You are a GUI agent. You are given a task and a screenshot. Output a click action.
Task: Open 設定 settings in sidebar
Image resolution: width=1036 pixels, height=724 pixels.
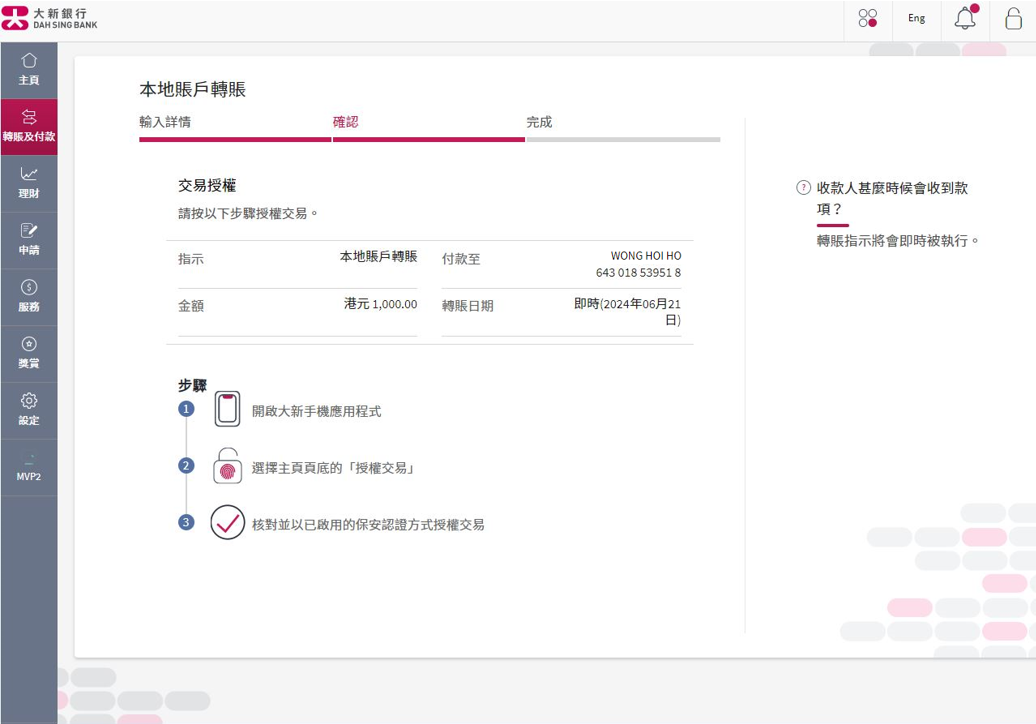tap(29, 411)
